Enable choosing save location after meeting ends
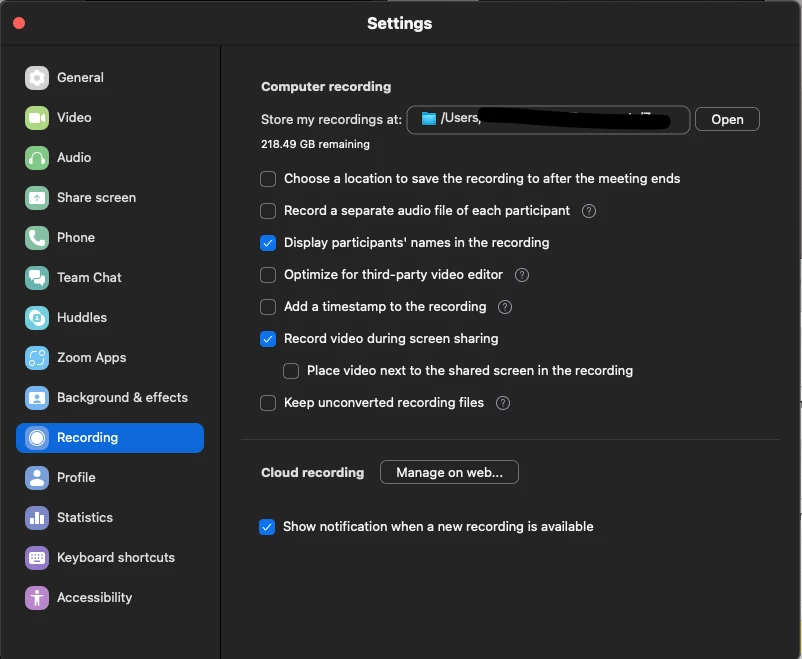 pos(268,179)
